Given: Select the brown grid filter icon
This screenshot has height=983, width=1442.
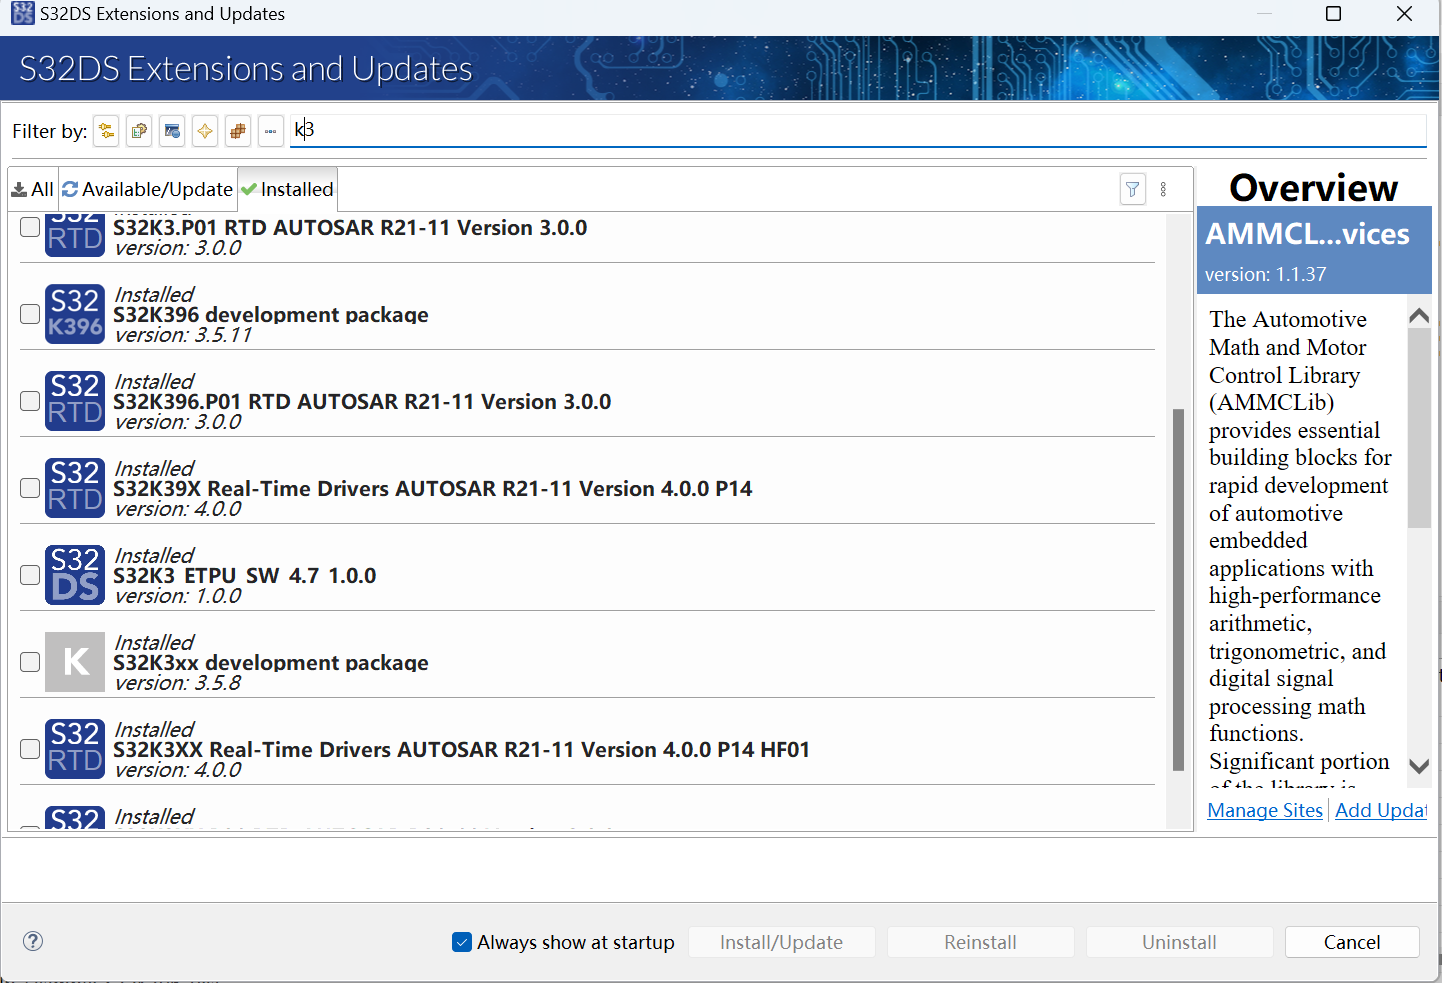Looking at the screenshot, I should point(238,131).
